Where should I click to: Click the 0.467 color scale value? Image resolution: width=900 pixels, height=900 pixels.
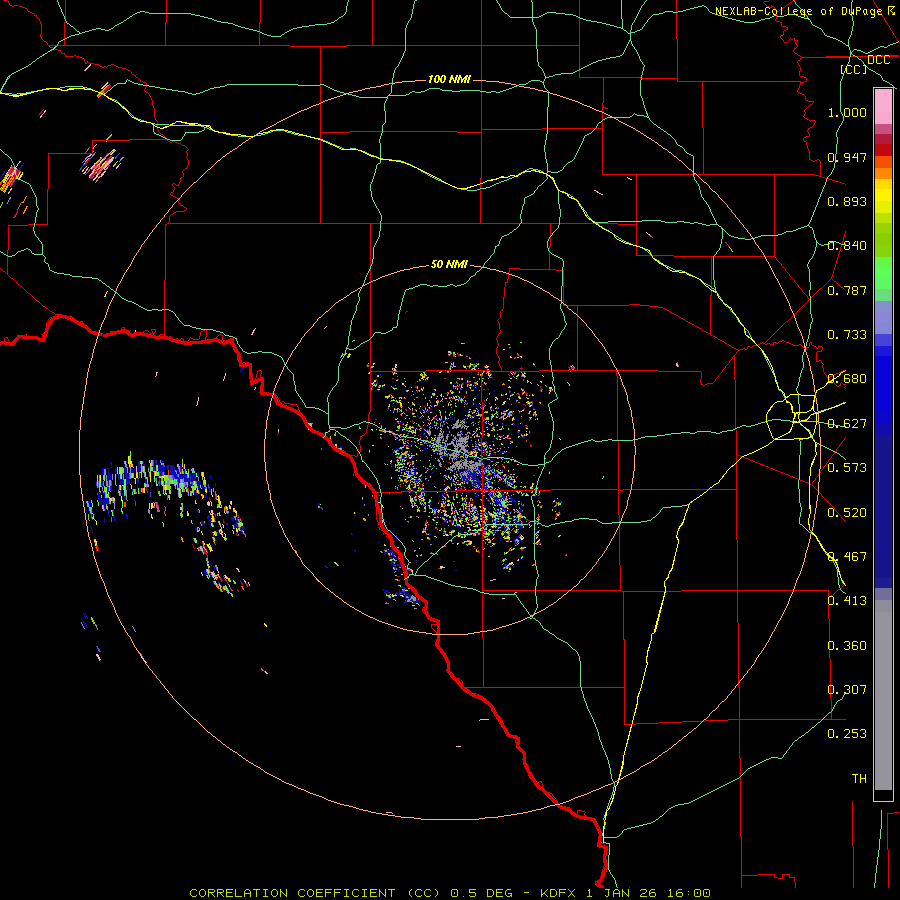847,557
